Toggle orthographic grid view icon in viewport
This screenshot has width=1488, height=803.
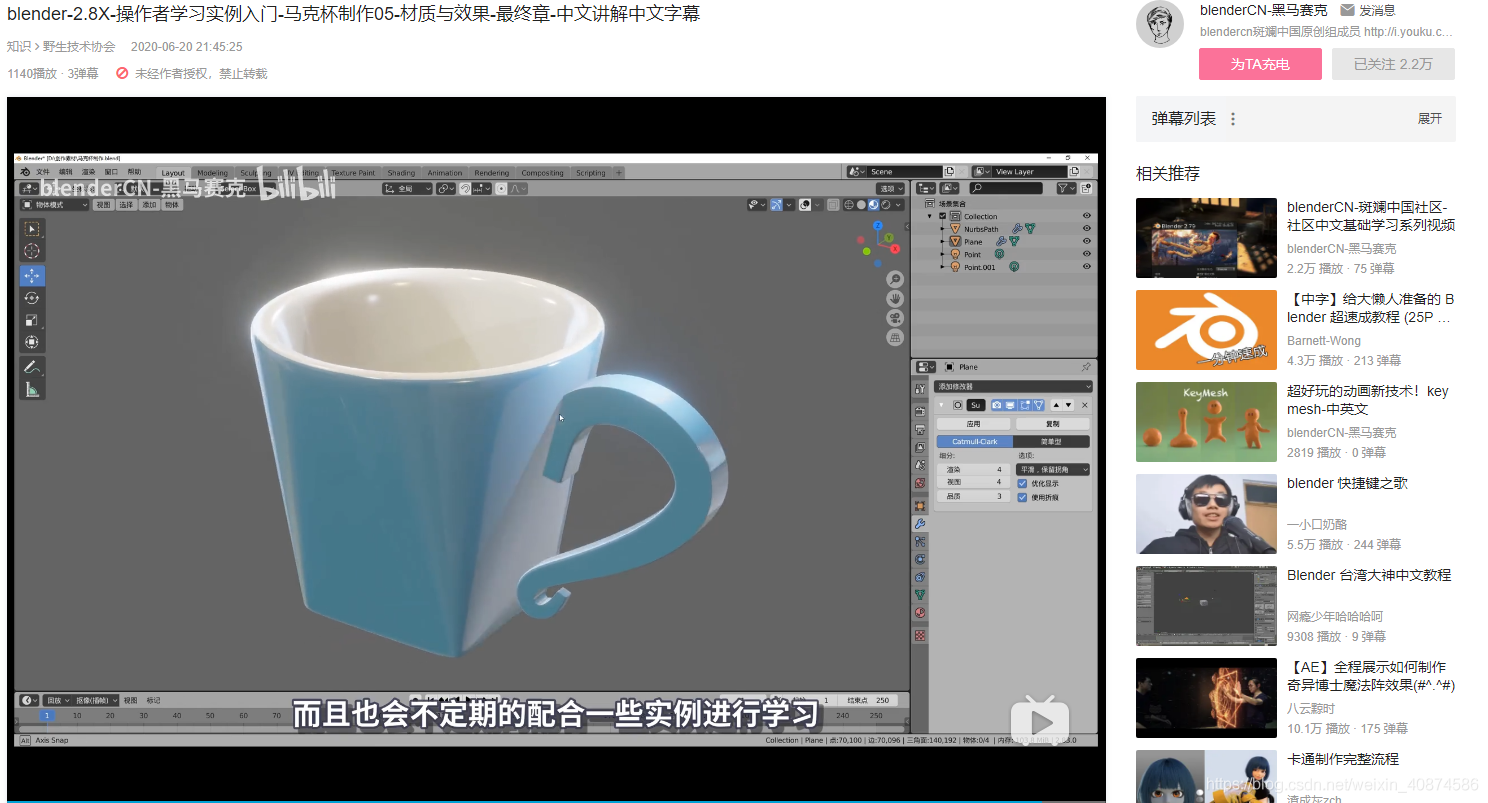895,337
